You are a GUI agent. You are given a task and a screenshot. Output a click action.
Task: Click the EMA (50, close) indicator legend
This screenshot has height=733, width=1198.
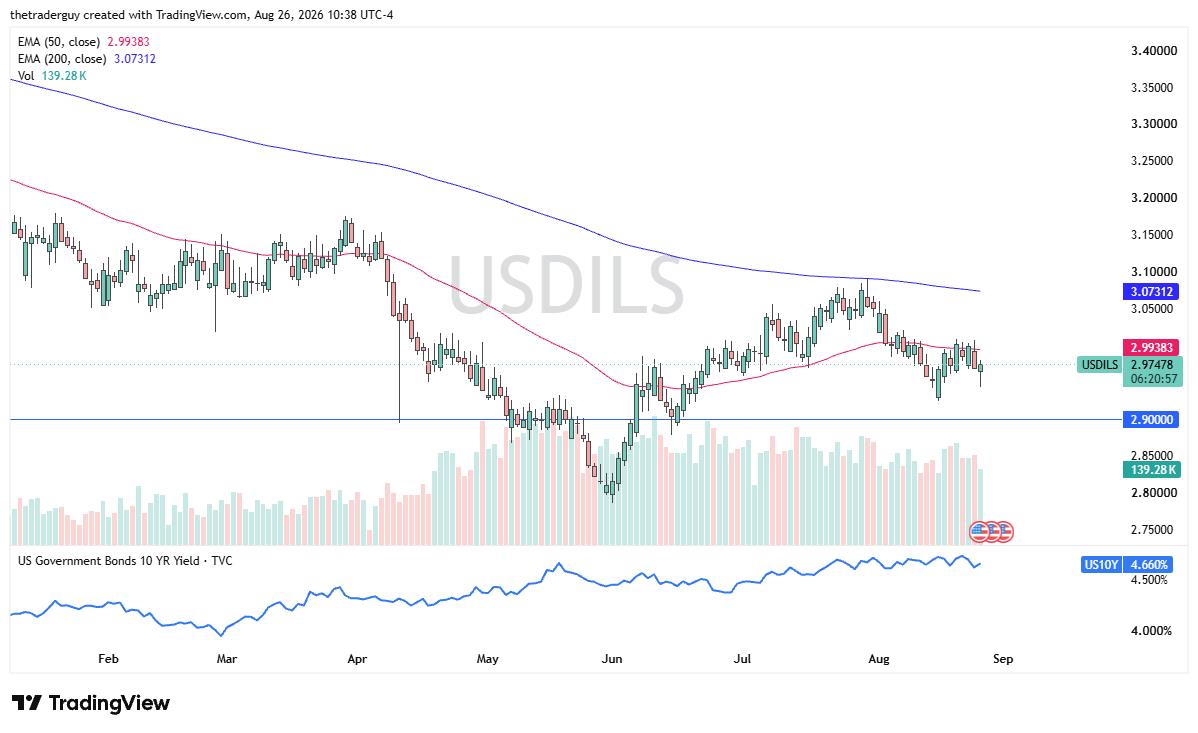83,43
